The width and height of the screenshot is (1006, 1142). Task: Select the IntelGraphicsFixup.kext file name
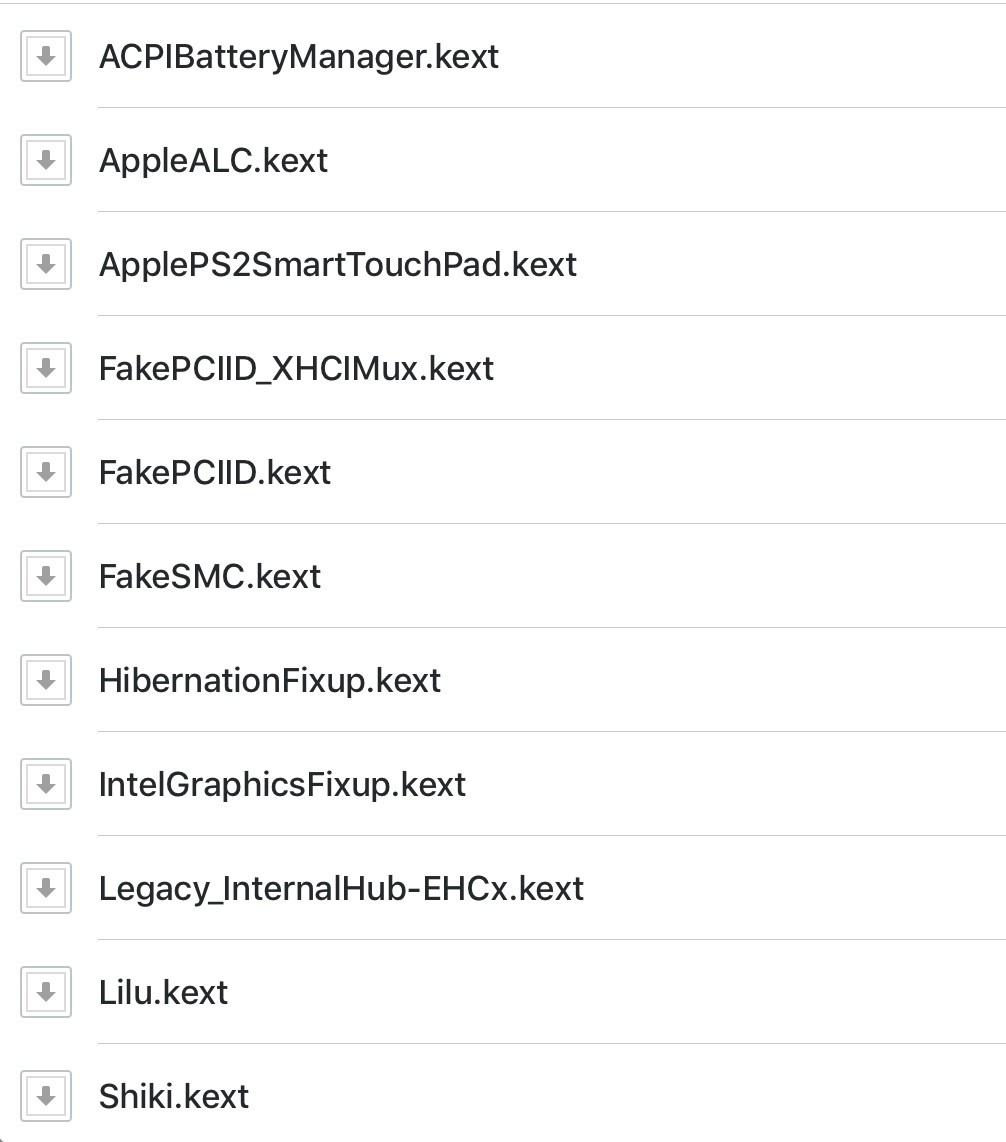282,785
